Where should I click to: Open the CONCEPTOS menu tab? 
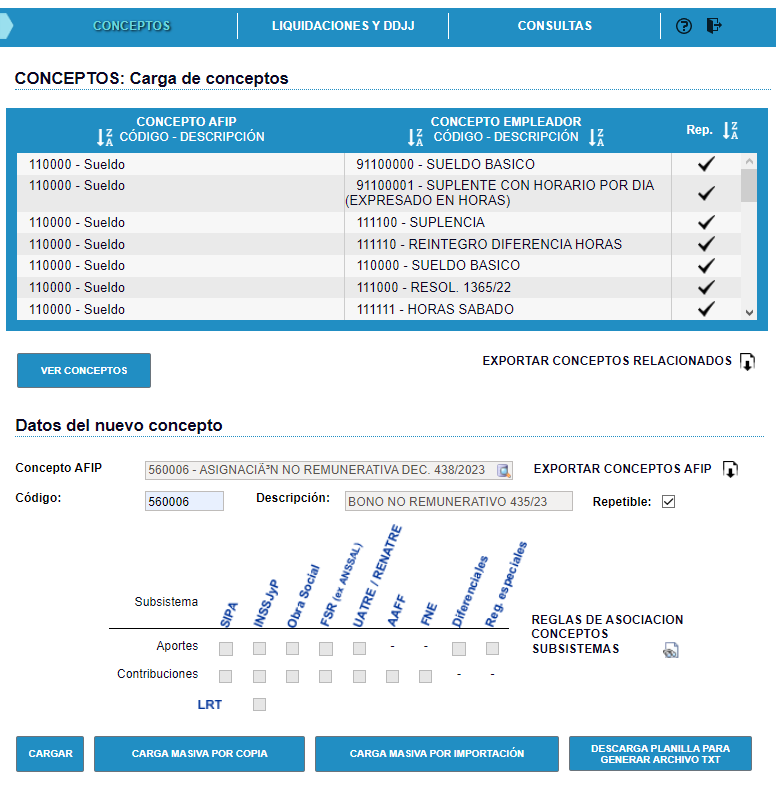tap(132, 26)
